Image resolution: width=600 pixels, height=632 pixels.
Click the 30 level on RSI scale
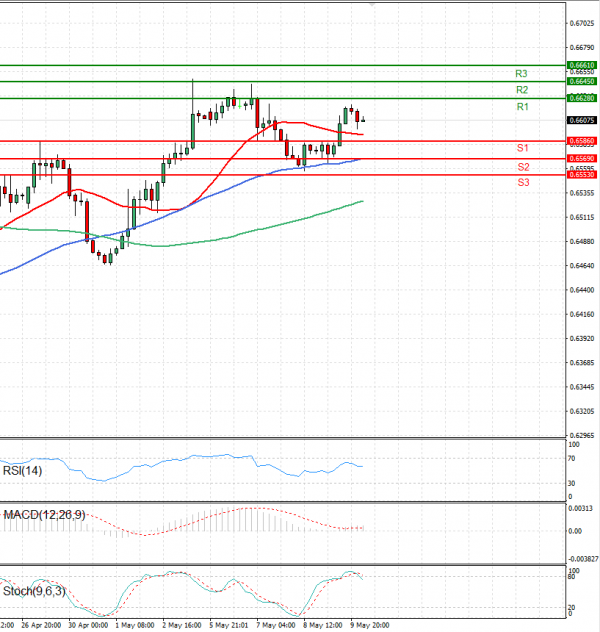[x=571, y=483]
